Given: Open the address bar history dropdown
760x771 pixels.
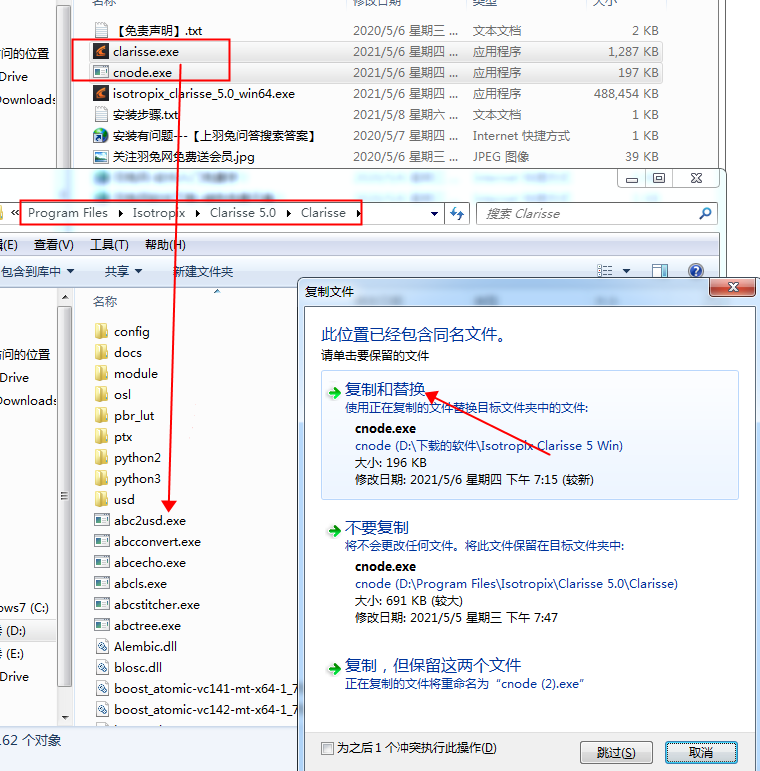Looking at the screenshot, I should click(x=435, y=213).
